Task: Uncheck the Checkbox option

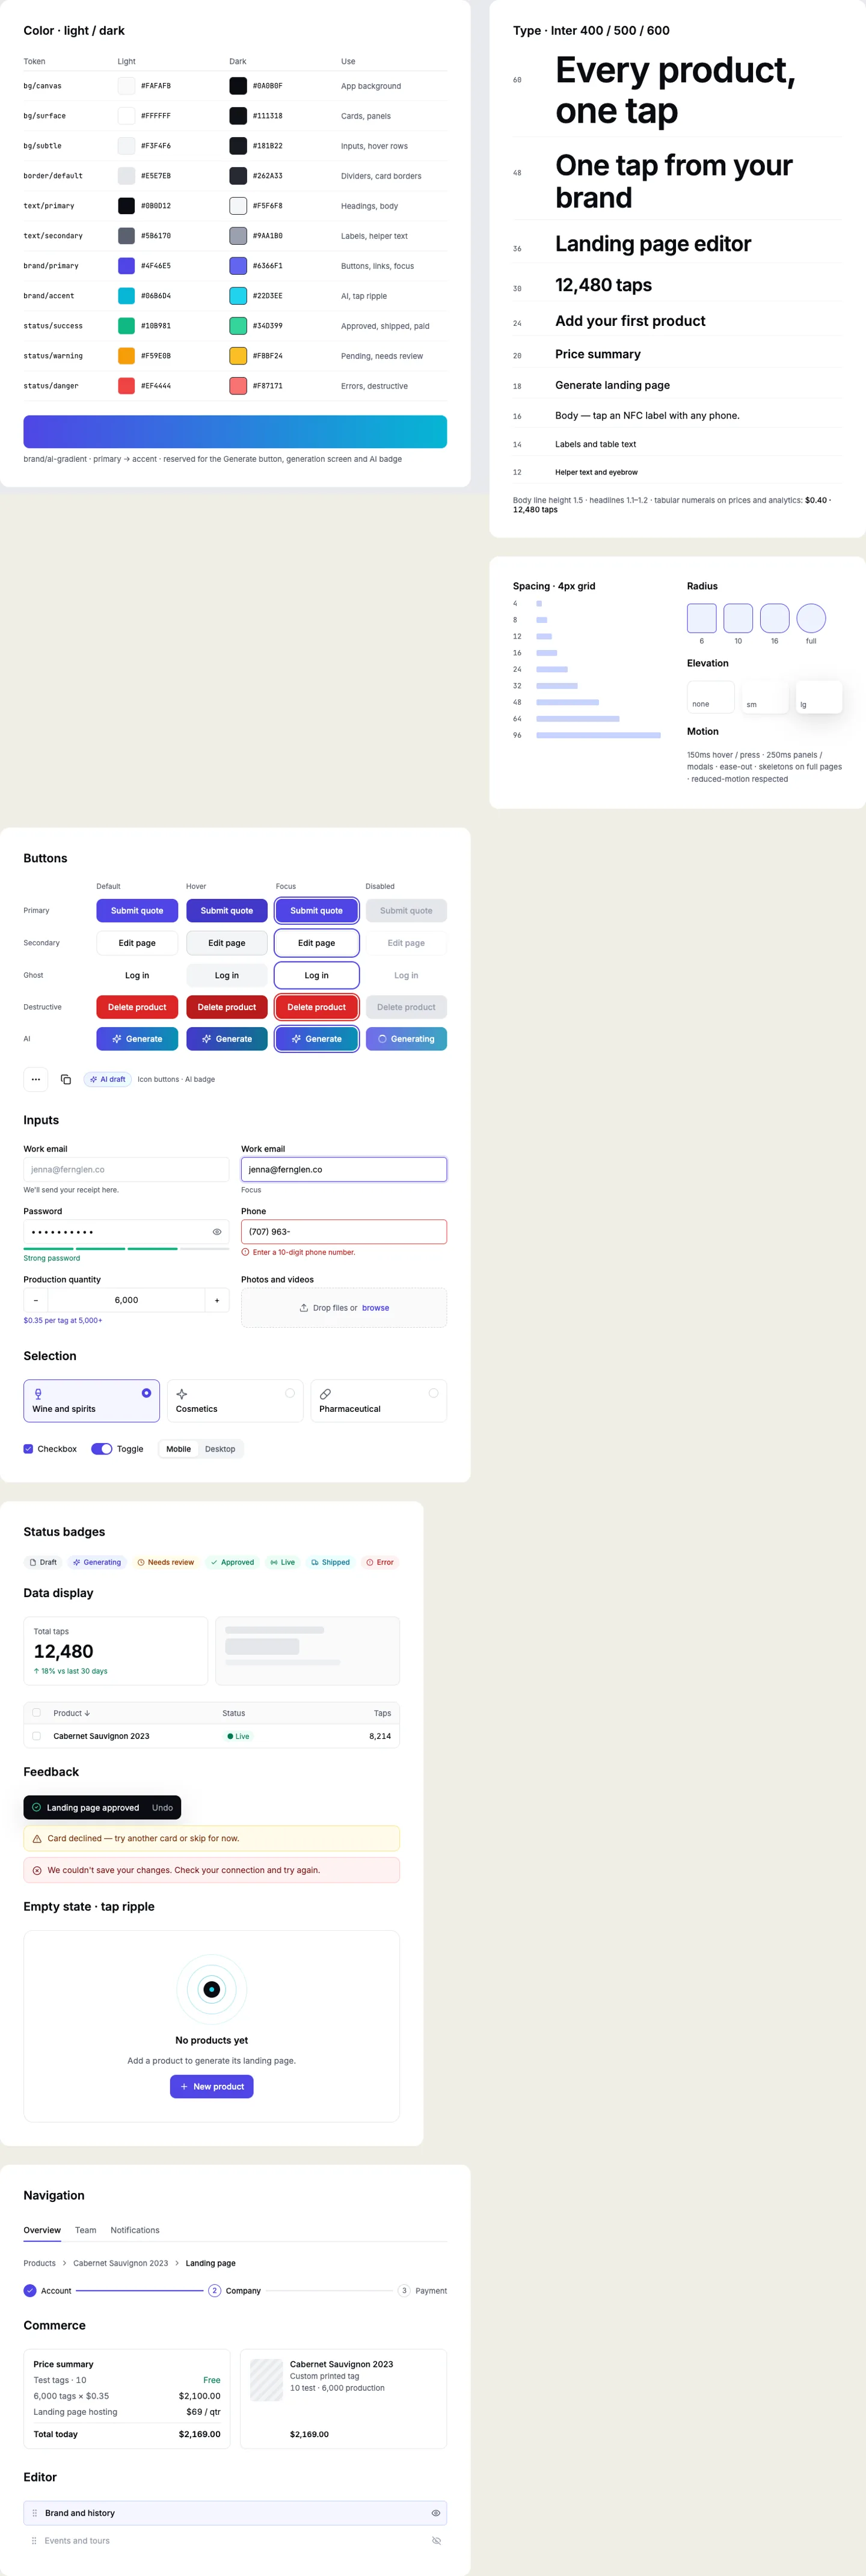Action: 28,1449
